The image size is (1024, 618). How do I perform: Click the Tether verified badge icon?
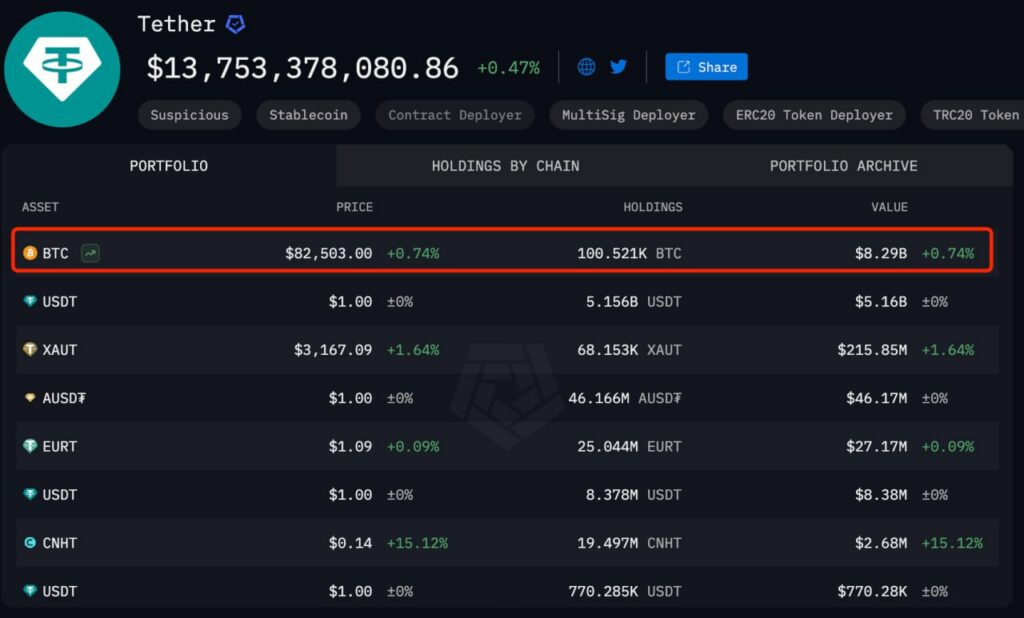pyautogui.click(x=234, y=23)
